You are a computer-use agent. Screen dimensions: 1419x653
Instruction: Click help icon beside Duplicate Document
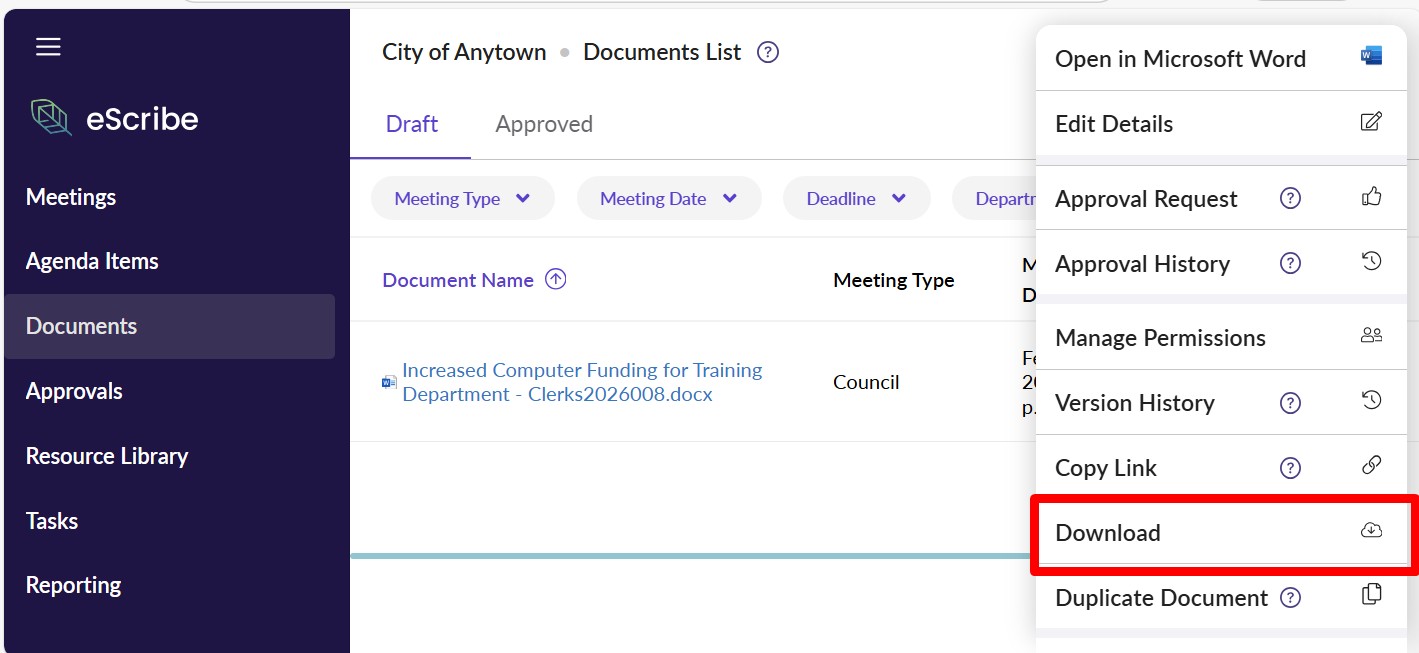point(1291,598)
